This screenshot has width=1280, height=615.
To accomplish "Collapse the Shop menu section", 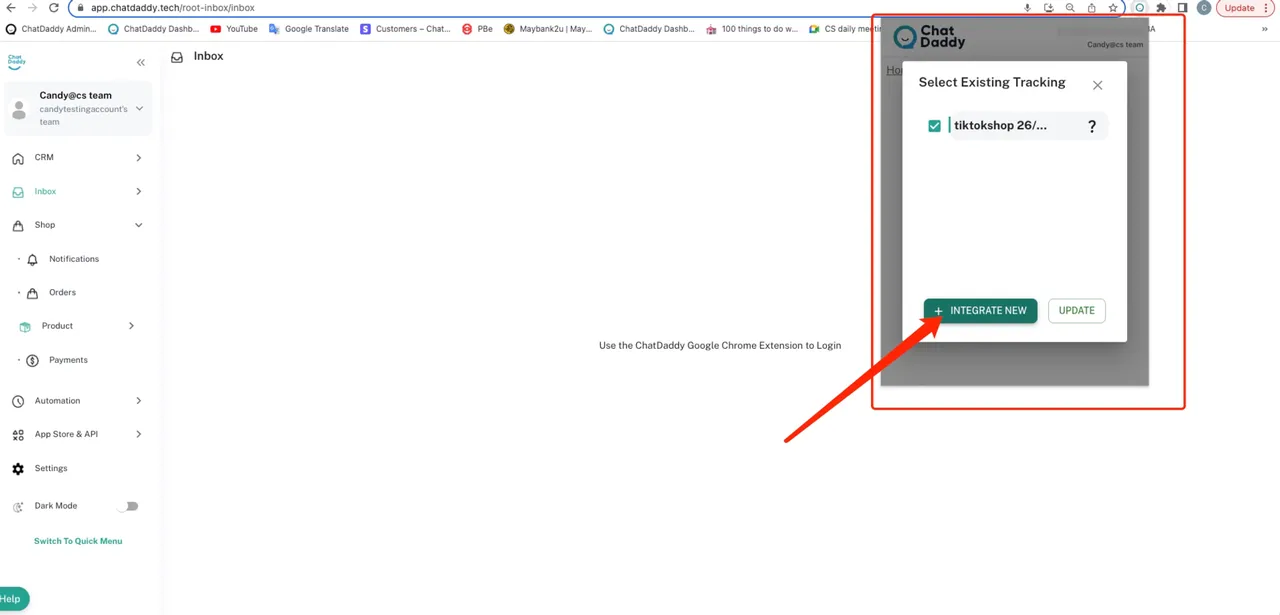I will [x=138, y=225].
